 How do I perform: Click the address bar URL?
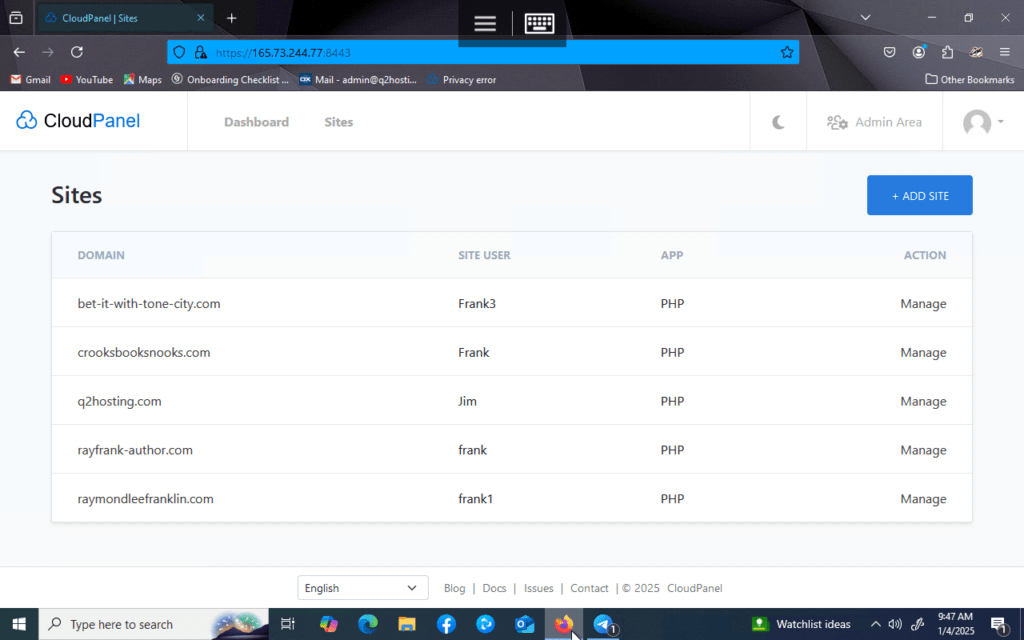(x=283, y=53)
